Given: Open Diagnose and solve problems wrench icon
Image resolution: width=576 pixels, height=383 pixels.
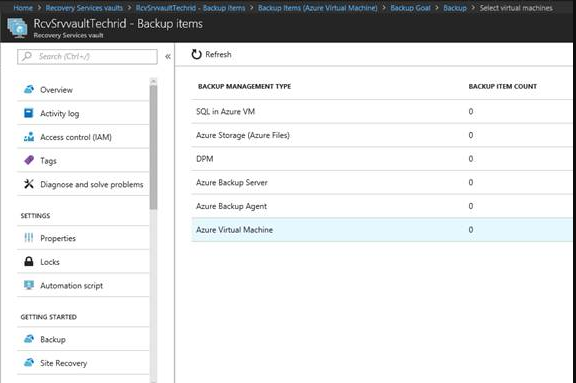Looking at the screenshot, I should pyautogui.click(x=29, y=184).
